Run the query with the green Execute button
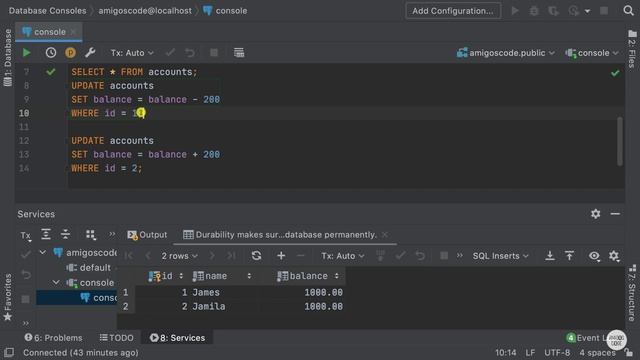The image size is (640, 360). pos(27,53)
